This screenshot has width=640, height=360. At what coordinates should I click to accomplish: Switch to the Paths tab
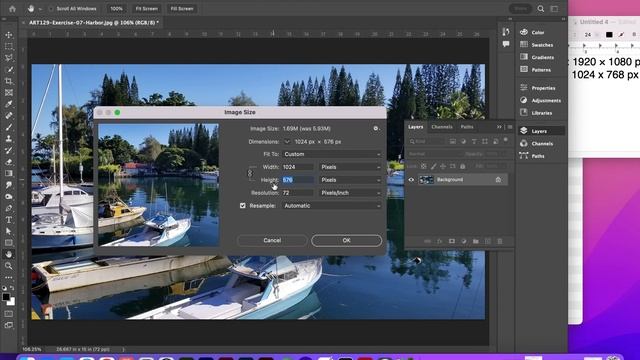(x=467, y=127)
